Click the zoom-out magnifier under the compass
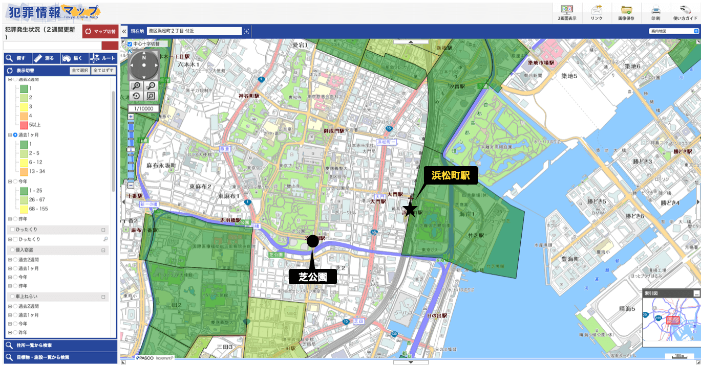The width and height of the screenshot is (703, 367). [152, 86]
